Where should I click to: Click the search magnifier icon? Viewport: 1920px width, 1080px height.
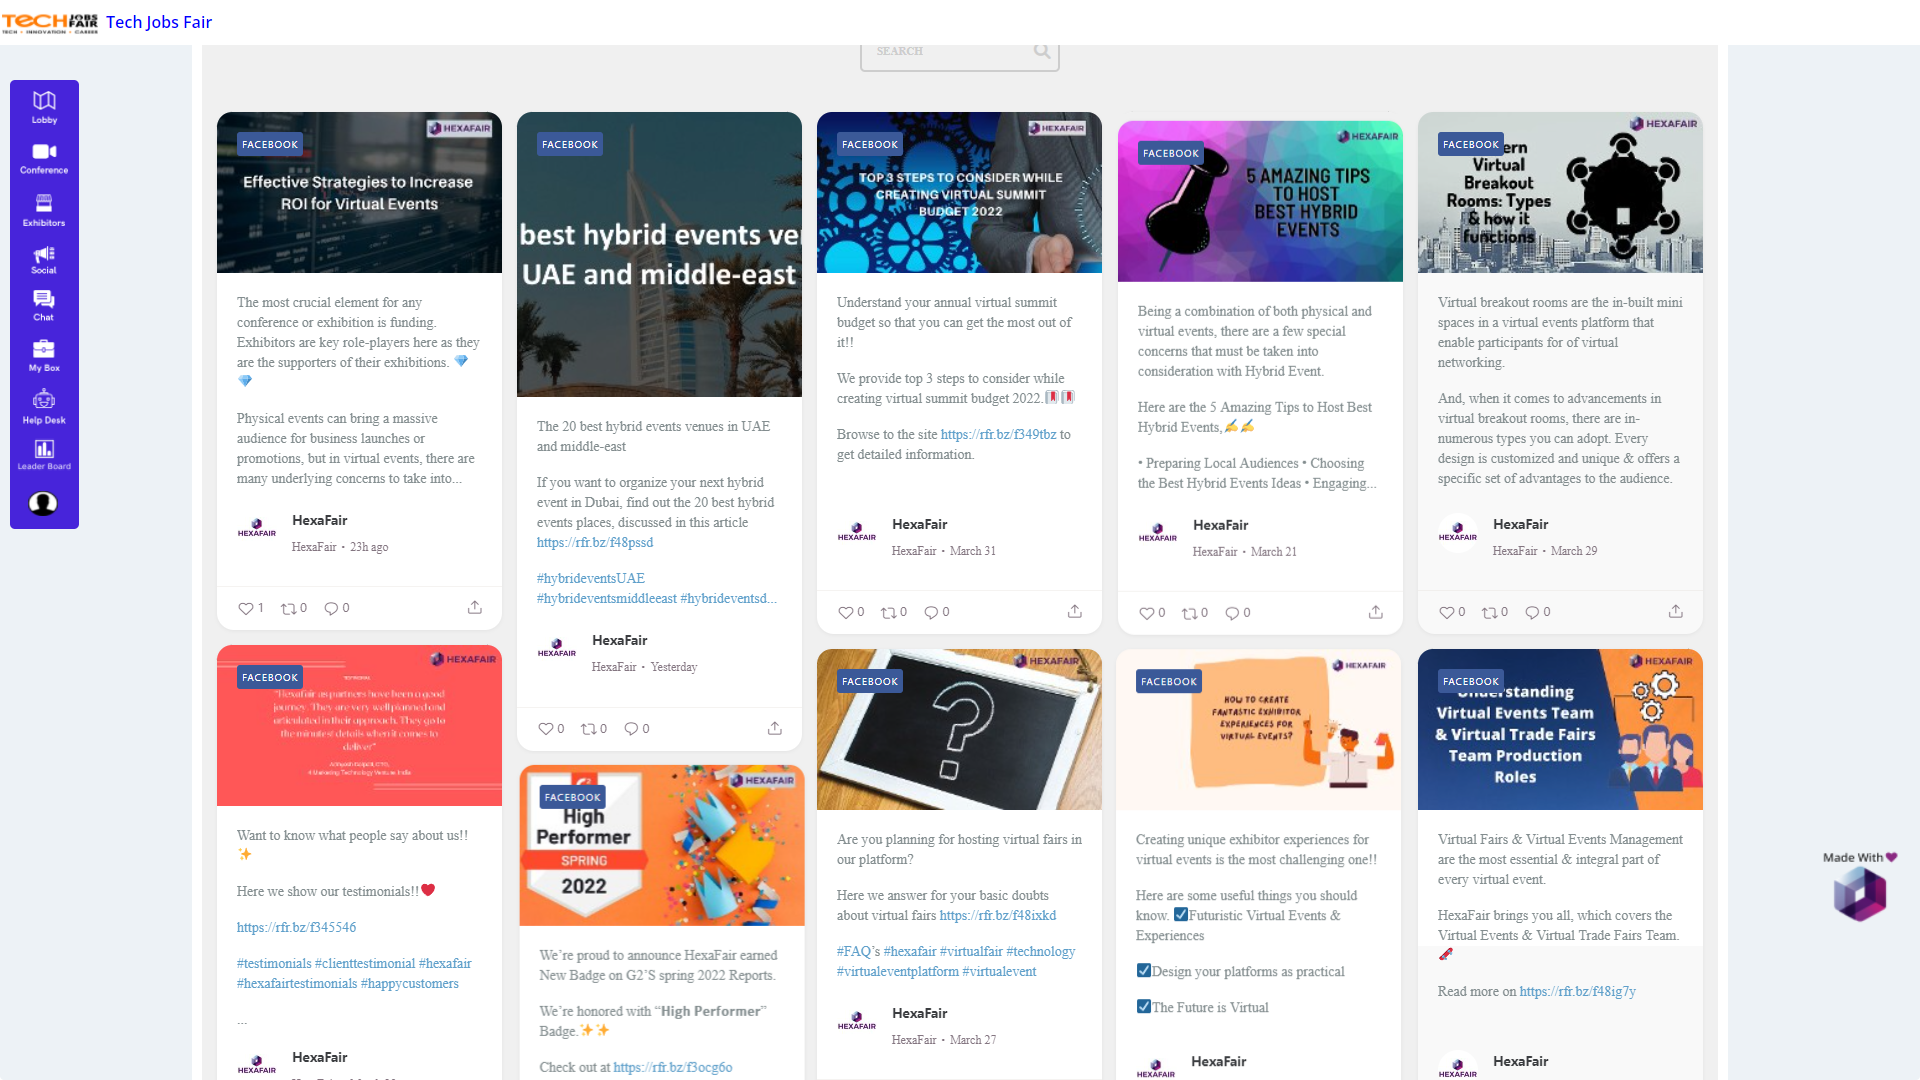click(x=1042, y=52)
